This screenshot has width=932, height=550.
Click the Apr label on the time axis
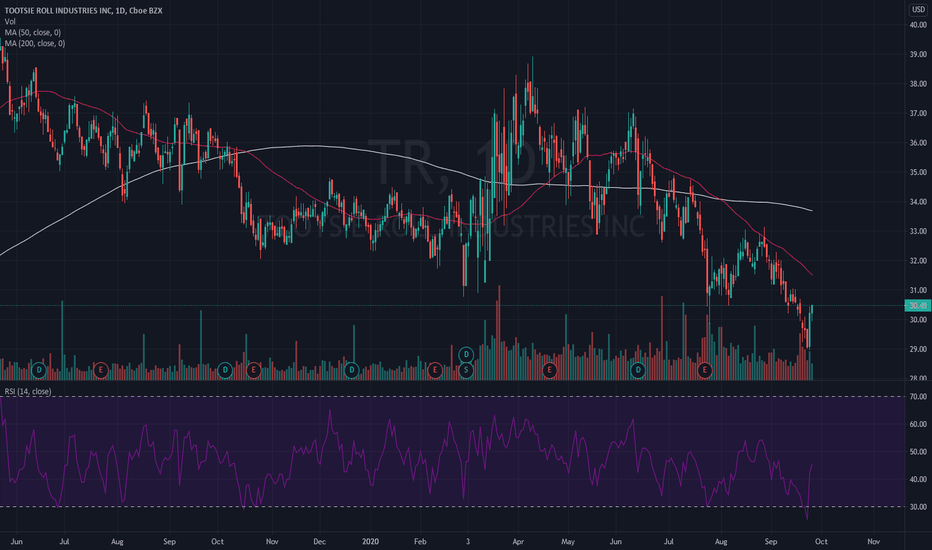tap(518, 542)
